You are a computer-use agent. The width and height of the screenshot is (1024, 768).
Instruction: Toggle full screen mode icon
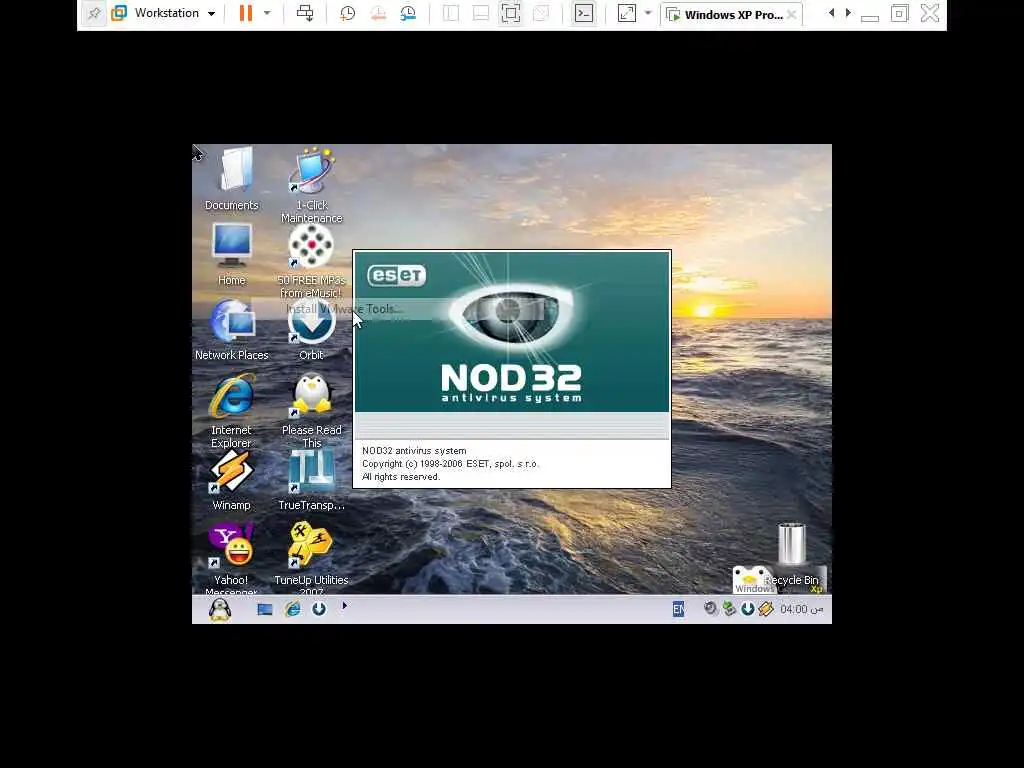511,13
